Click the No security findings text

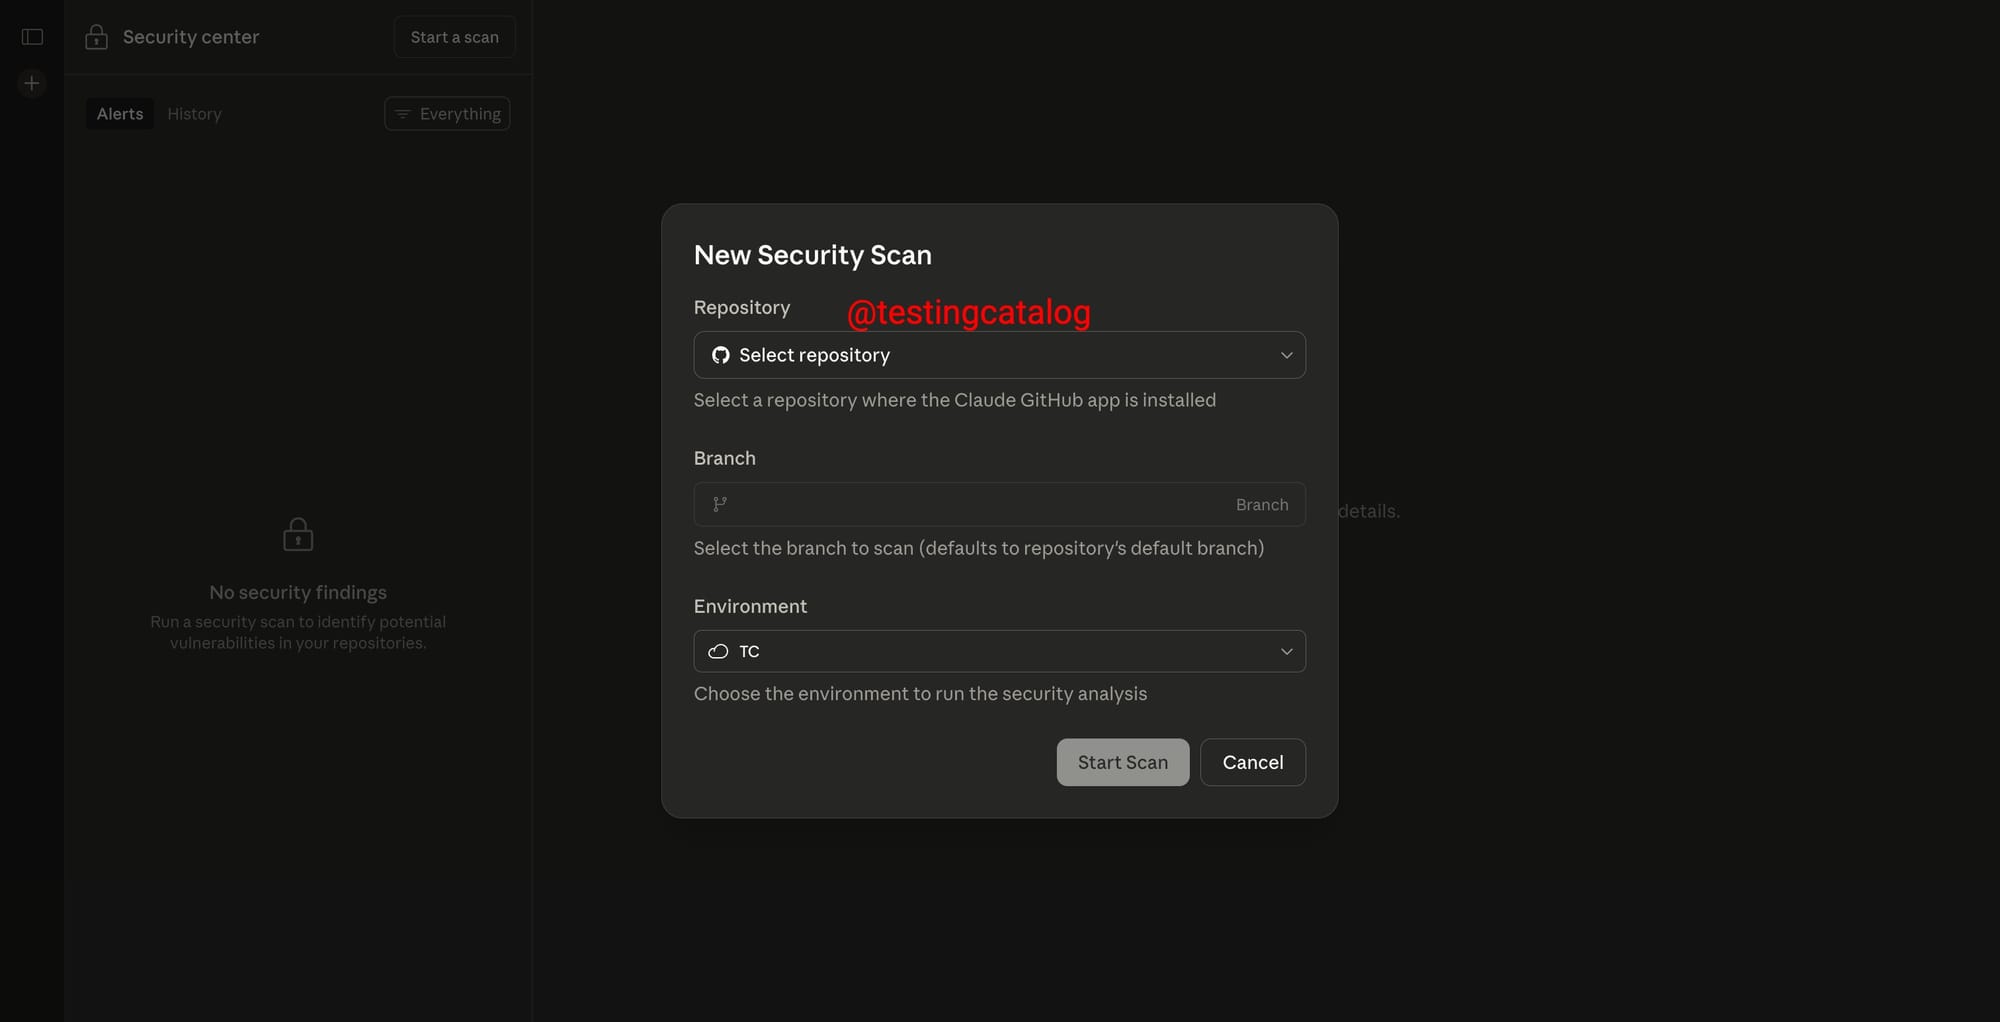click(x=298, y=592)
